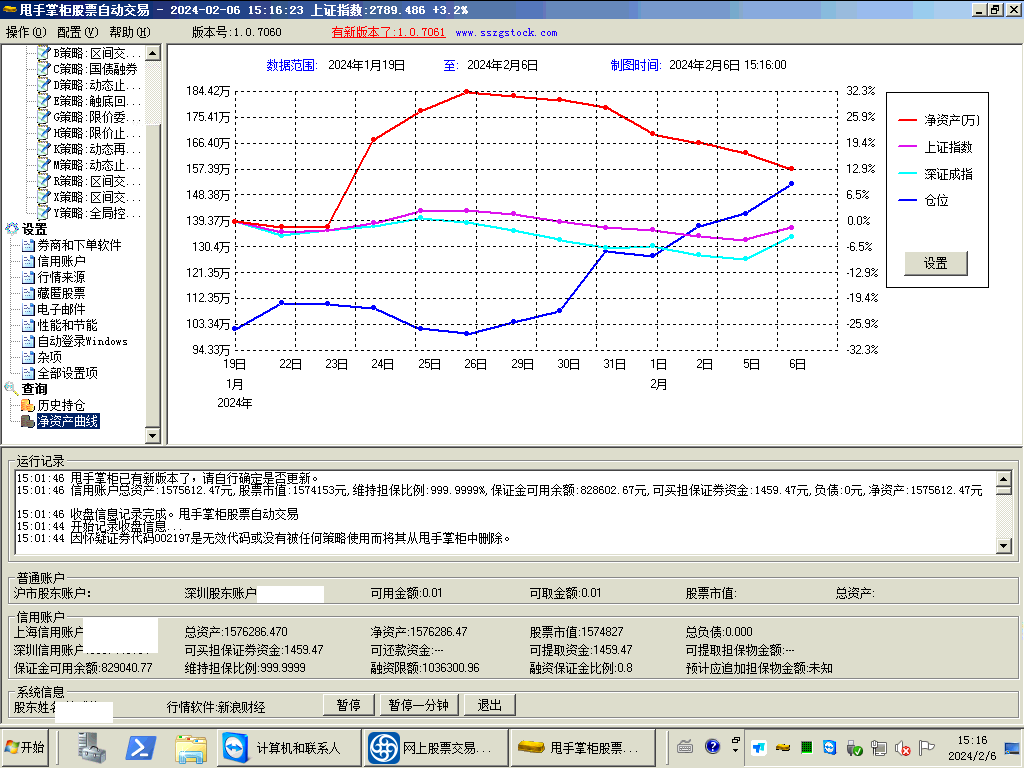The height and width of the screenshot is (768, 1024).
Task: Click the 历史持仓 icon in the query tree
Action: click(27, 405)
